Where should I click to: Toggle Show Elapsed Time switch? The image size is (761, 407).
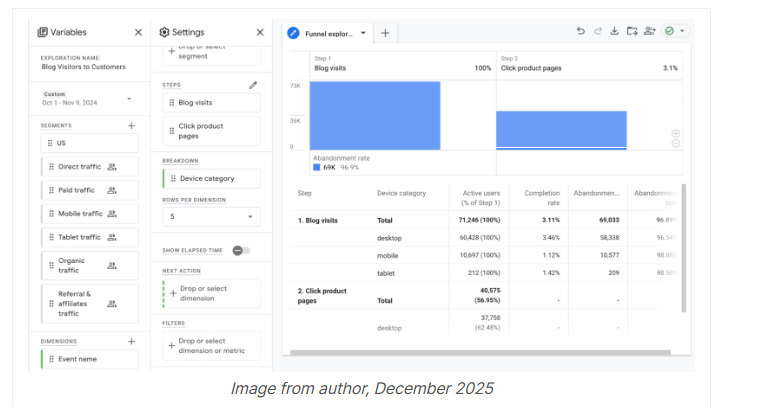241,250
